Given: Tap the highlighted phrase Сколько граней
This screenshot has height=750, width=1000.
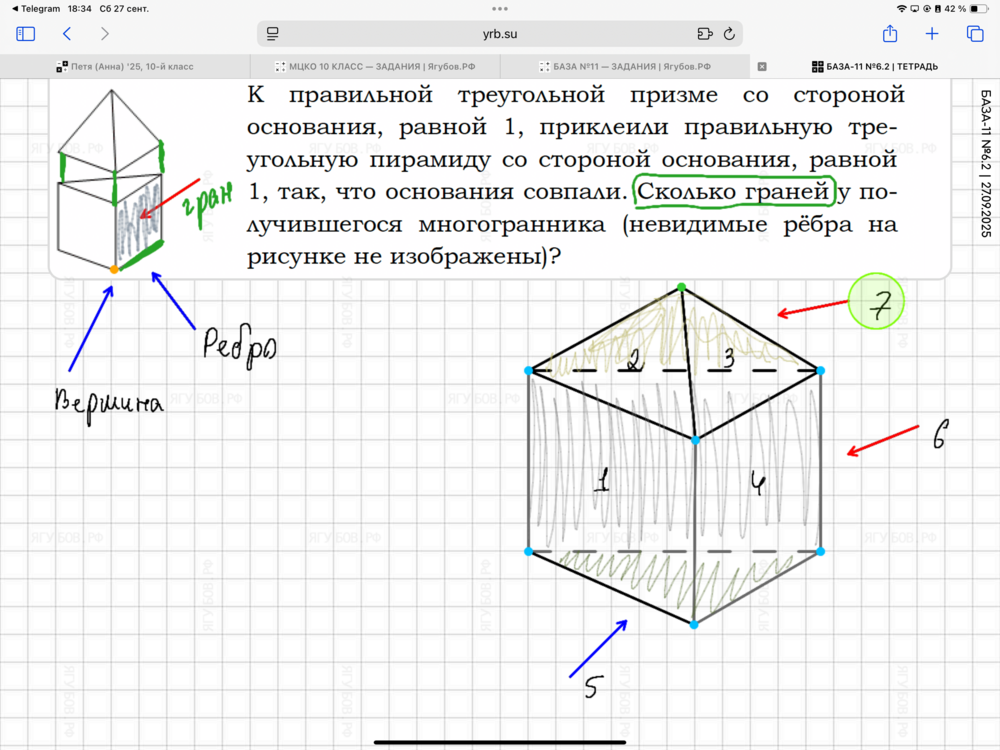Looking at the screenshot, I should click(x=734, y=190).
